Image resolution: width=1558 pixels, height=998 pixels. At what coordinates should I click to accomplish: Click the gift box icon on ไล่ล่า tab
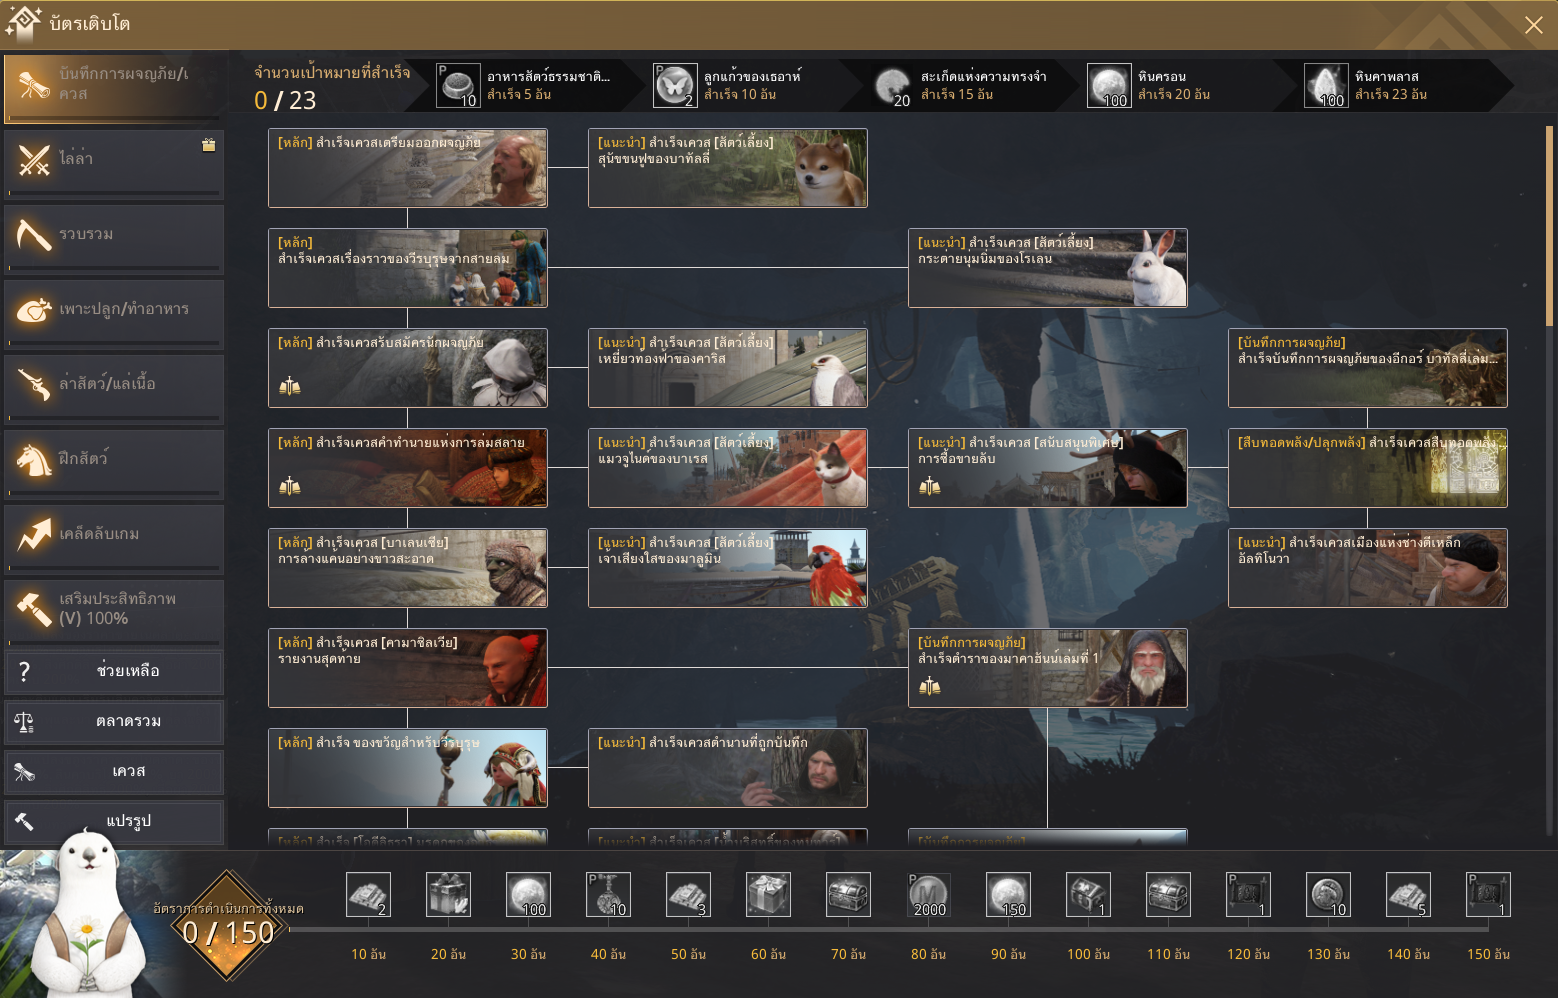point(209,145)
